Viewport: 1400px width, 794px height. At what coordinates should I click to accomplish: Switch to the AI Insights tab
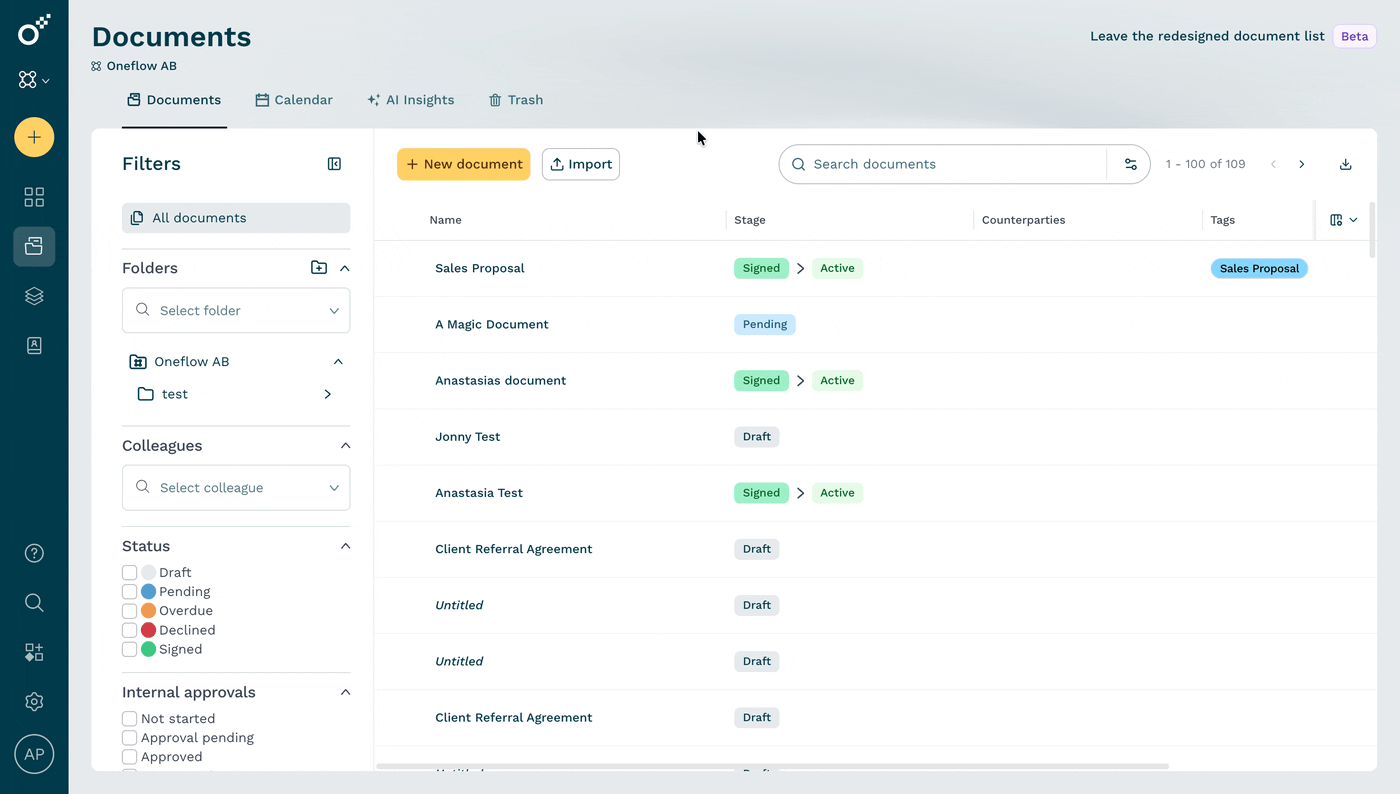pyautogui.click(x=410, y=100)
